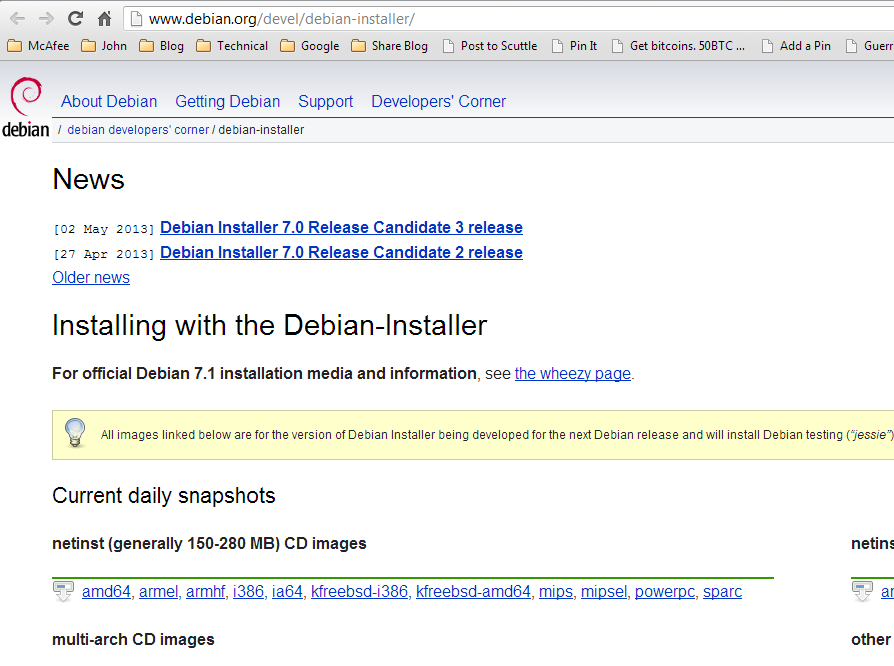This screenshot has height=666, width=894.
Task: Open the Getting Debian menu
Action: pos(227,101)
